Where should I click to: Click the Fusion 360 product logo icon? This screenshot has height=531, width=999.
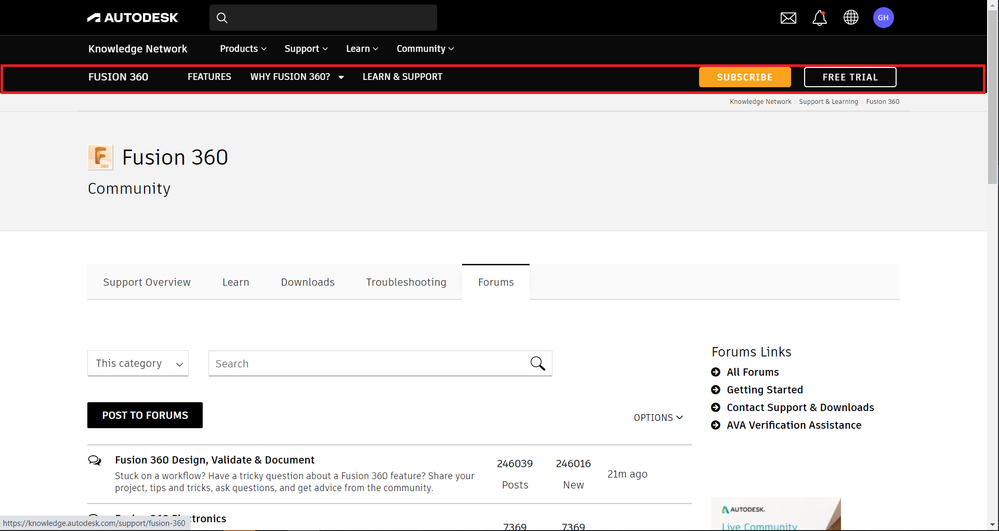click(x=100, y=157)
